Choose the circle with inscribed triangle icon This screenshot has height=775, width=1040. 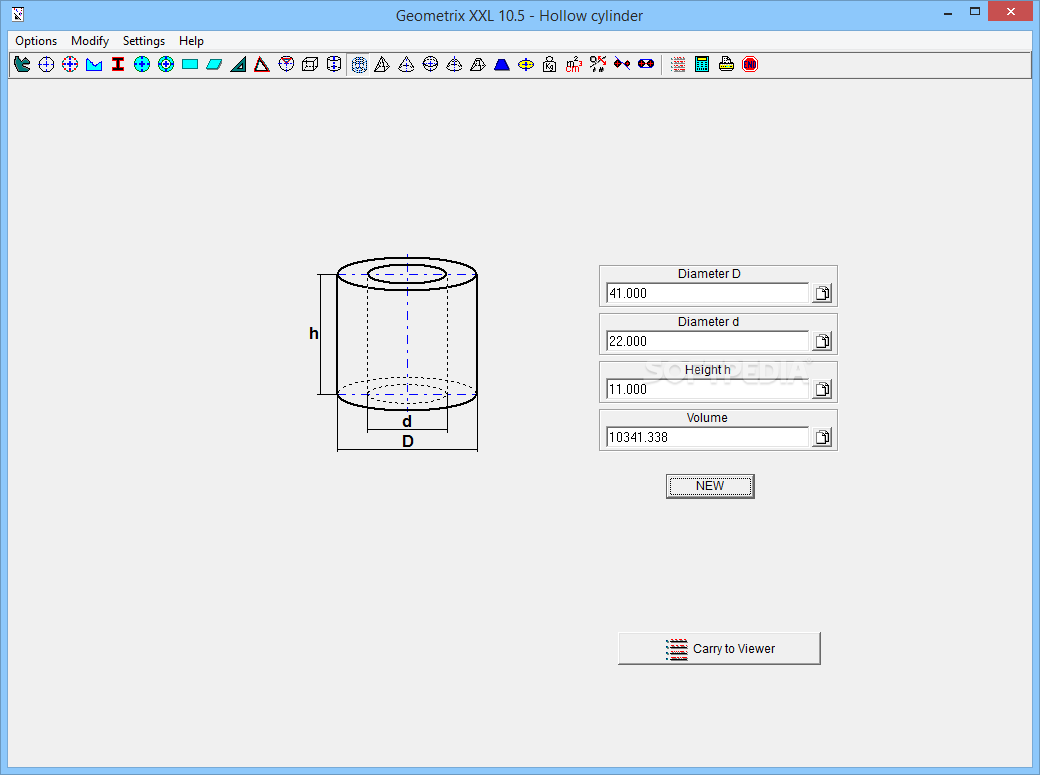[x=286, y=64]
